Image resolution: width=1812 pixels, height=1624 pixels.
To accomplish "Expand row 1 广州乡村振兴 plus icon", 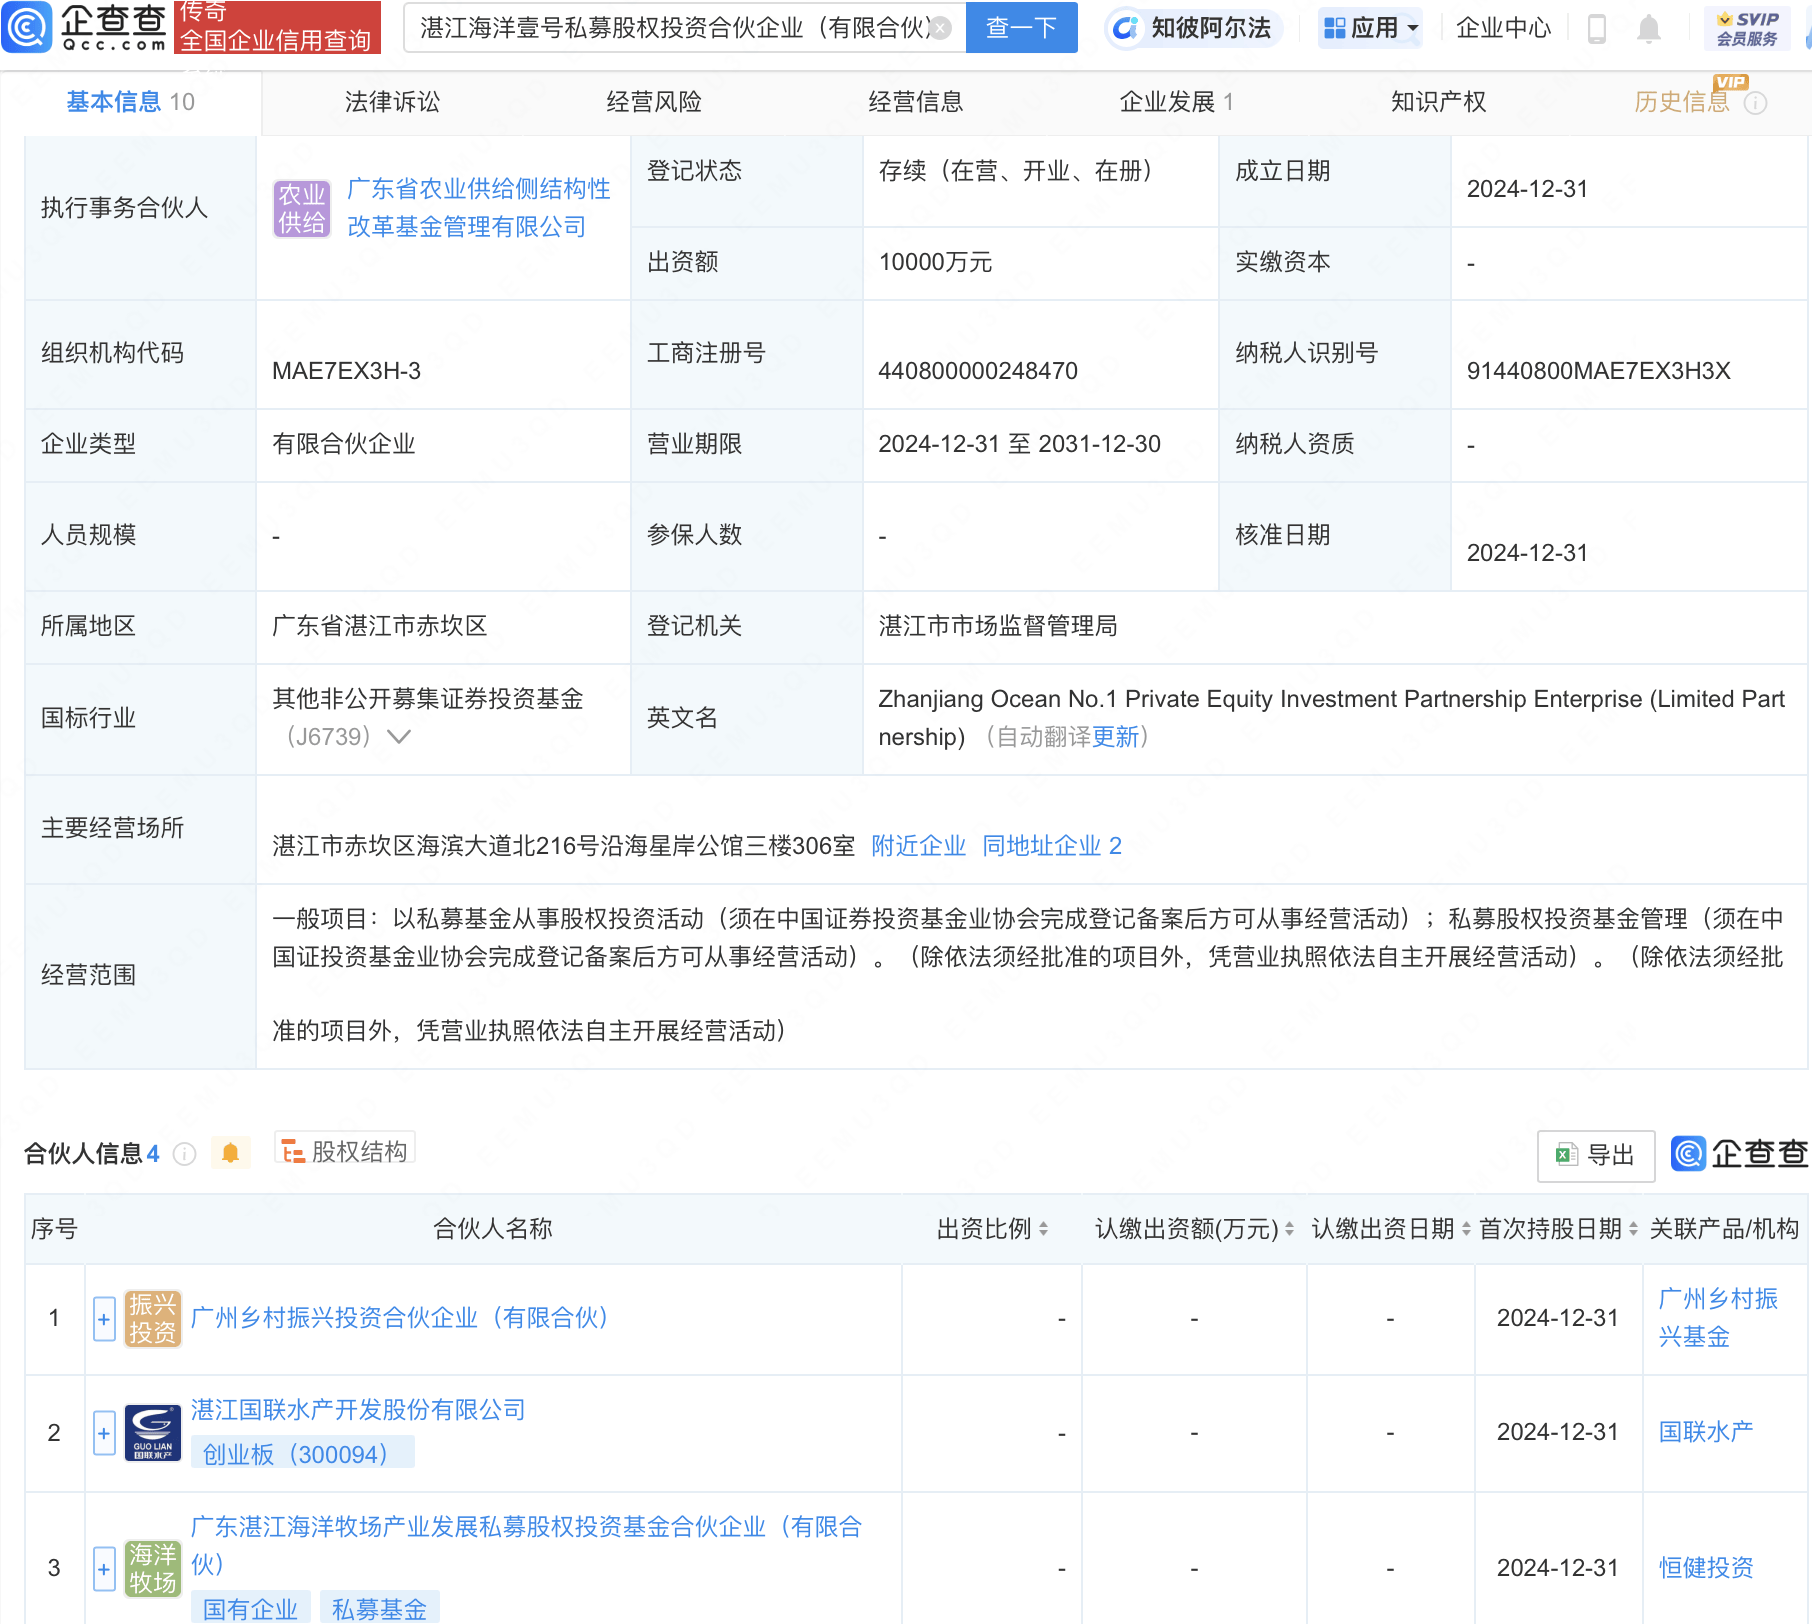I will (104, 1319).
